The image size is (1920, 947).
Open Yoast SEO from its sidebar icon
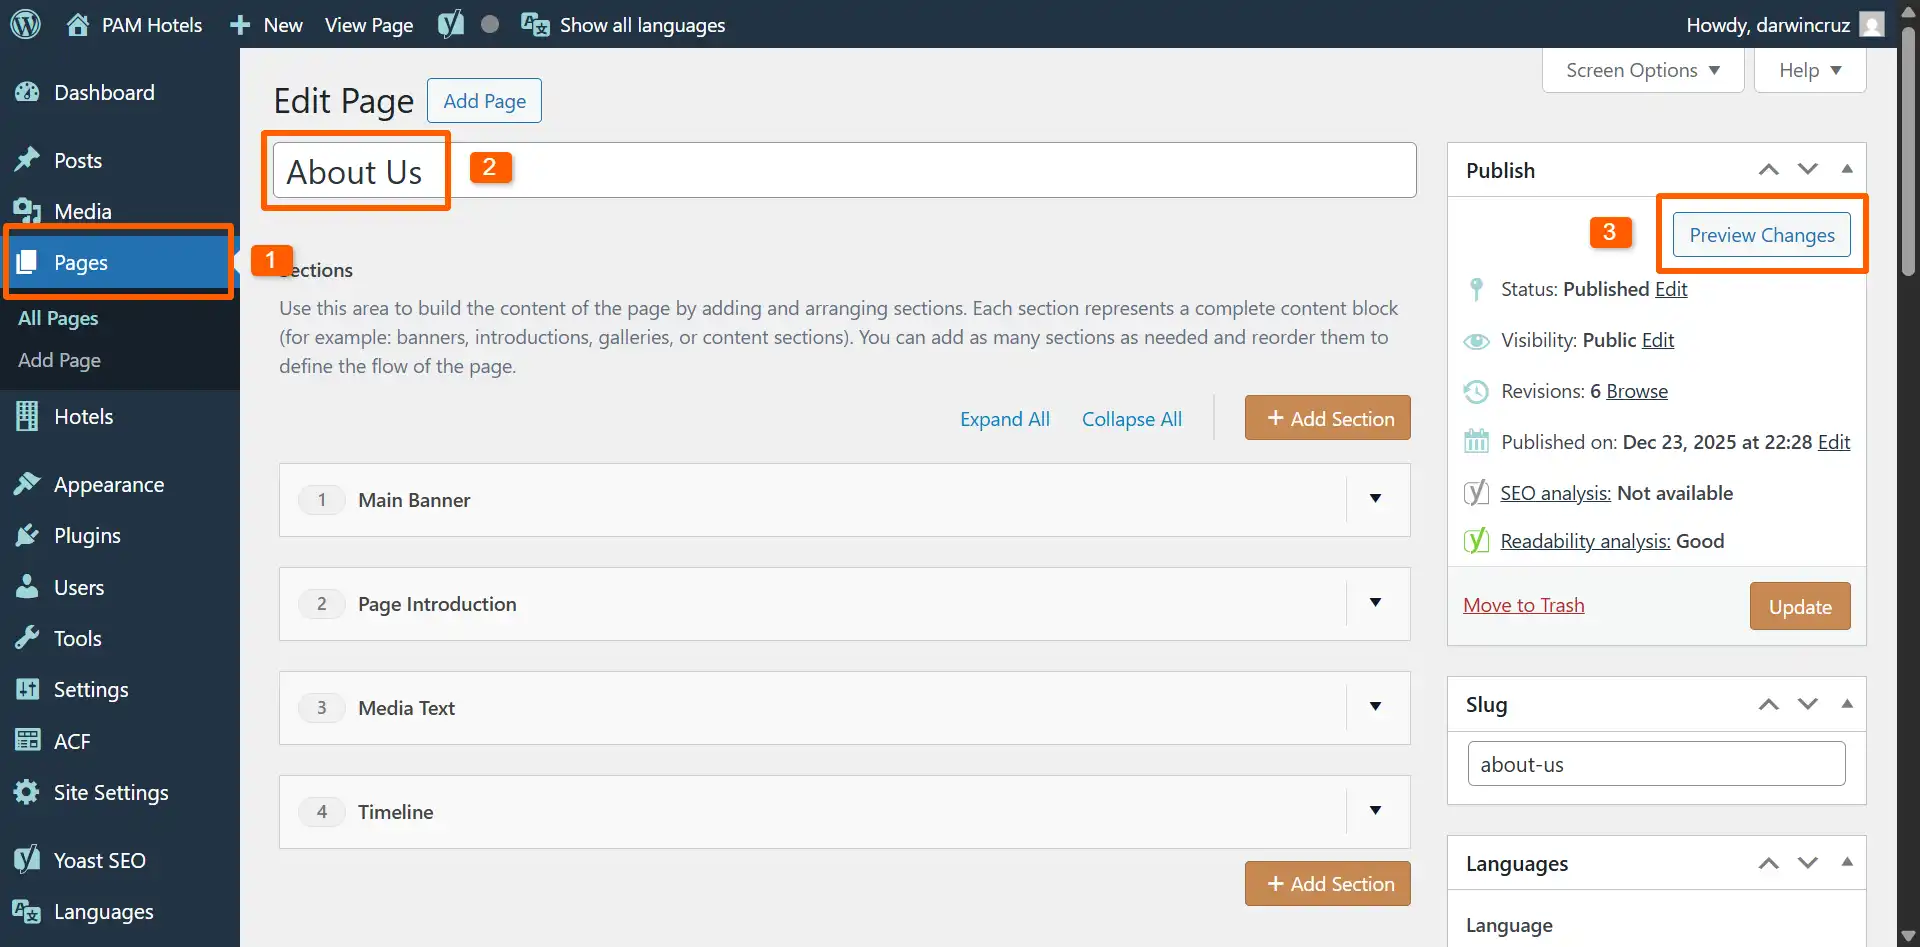[x=28, y=859]
